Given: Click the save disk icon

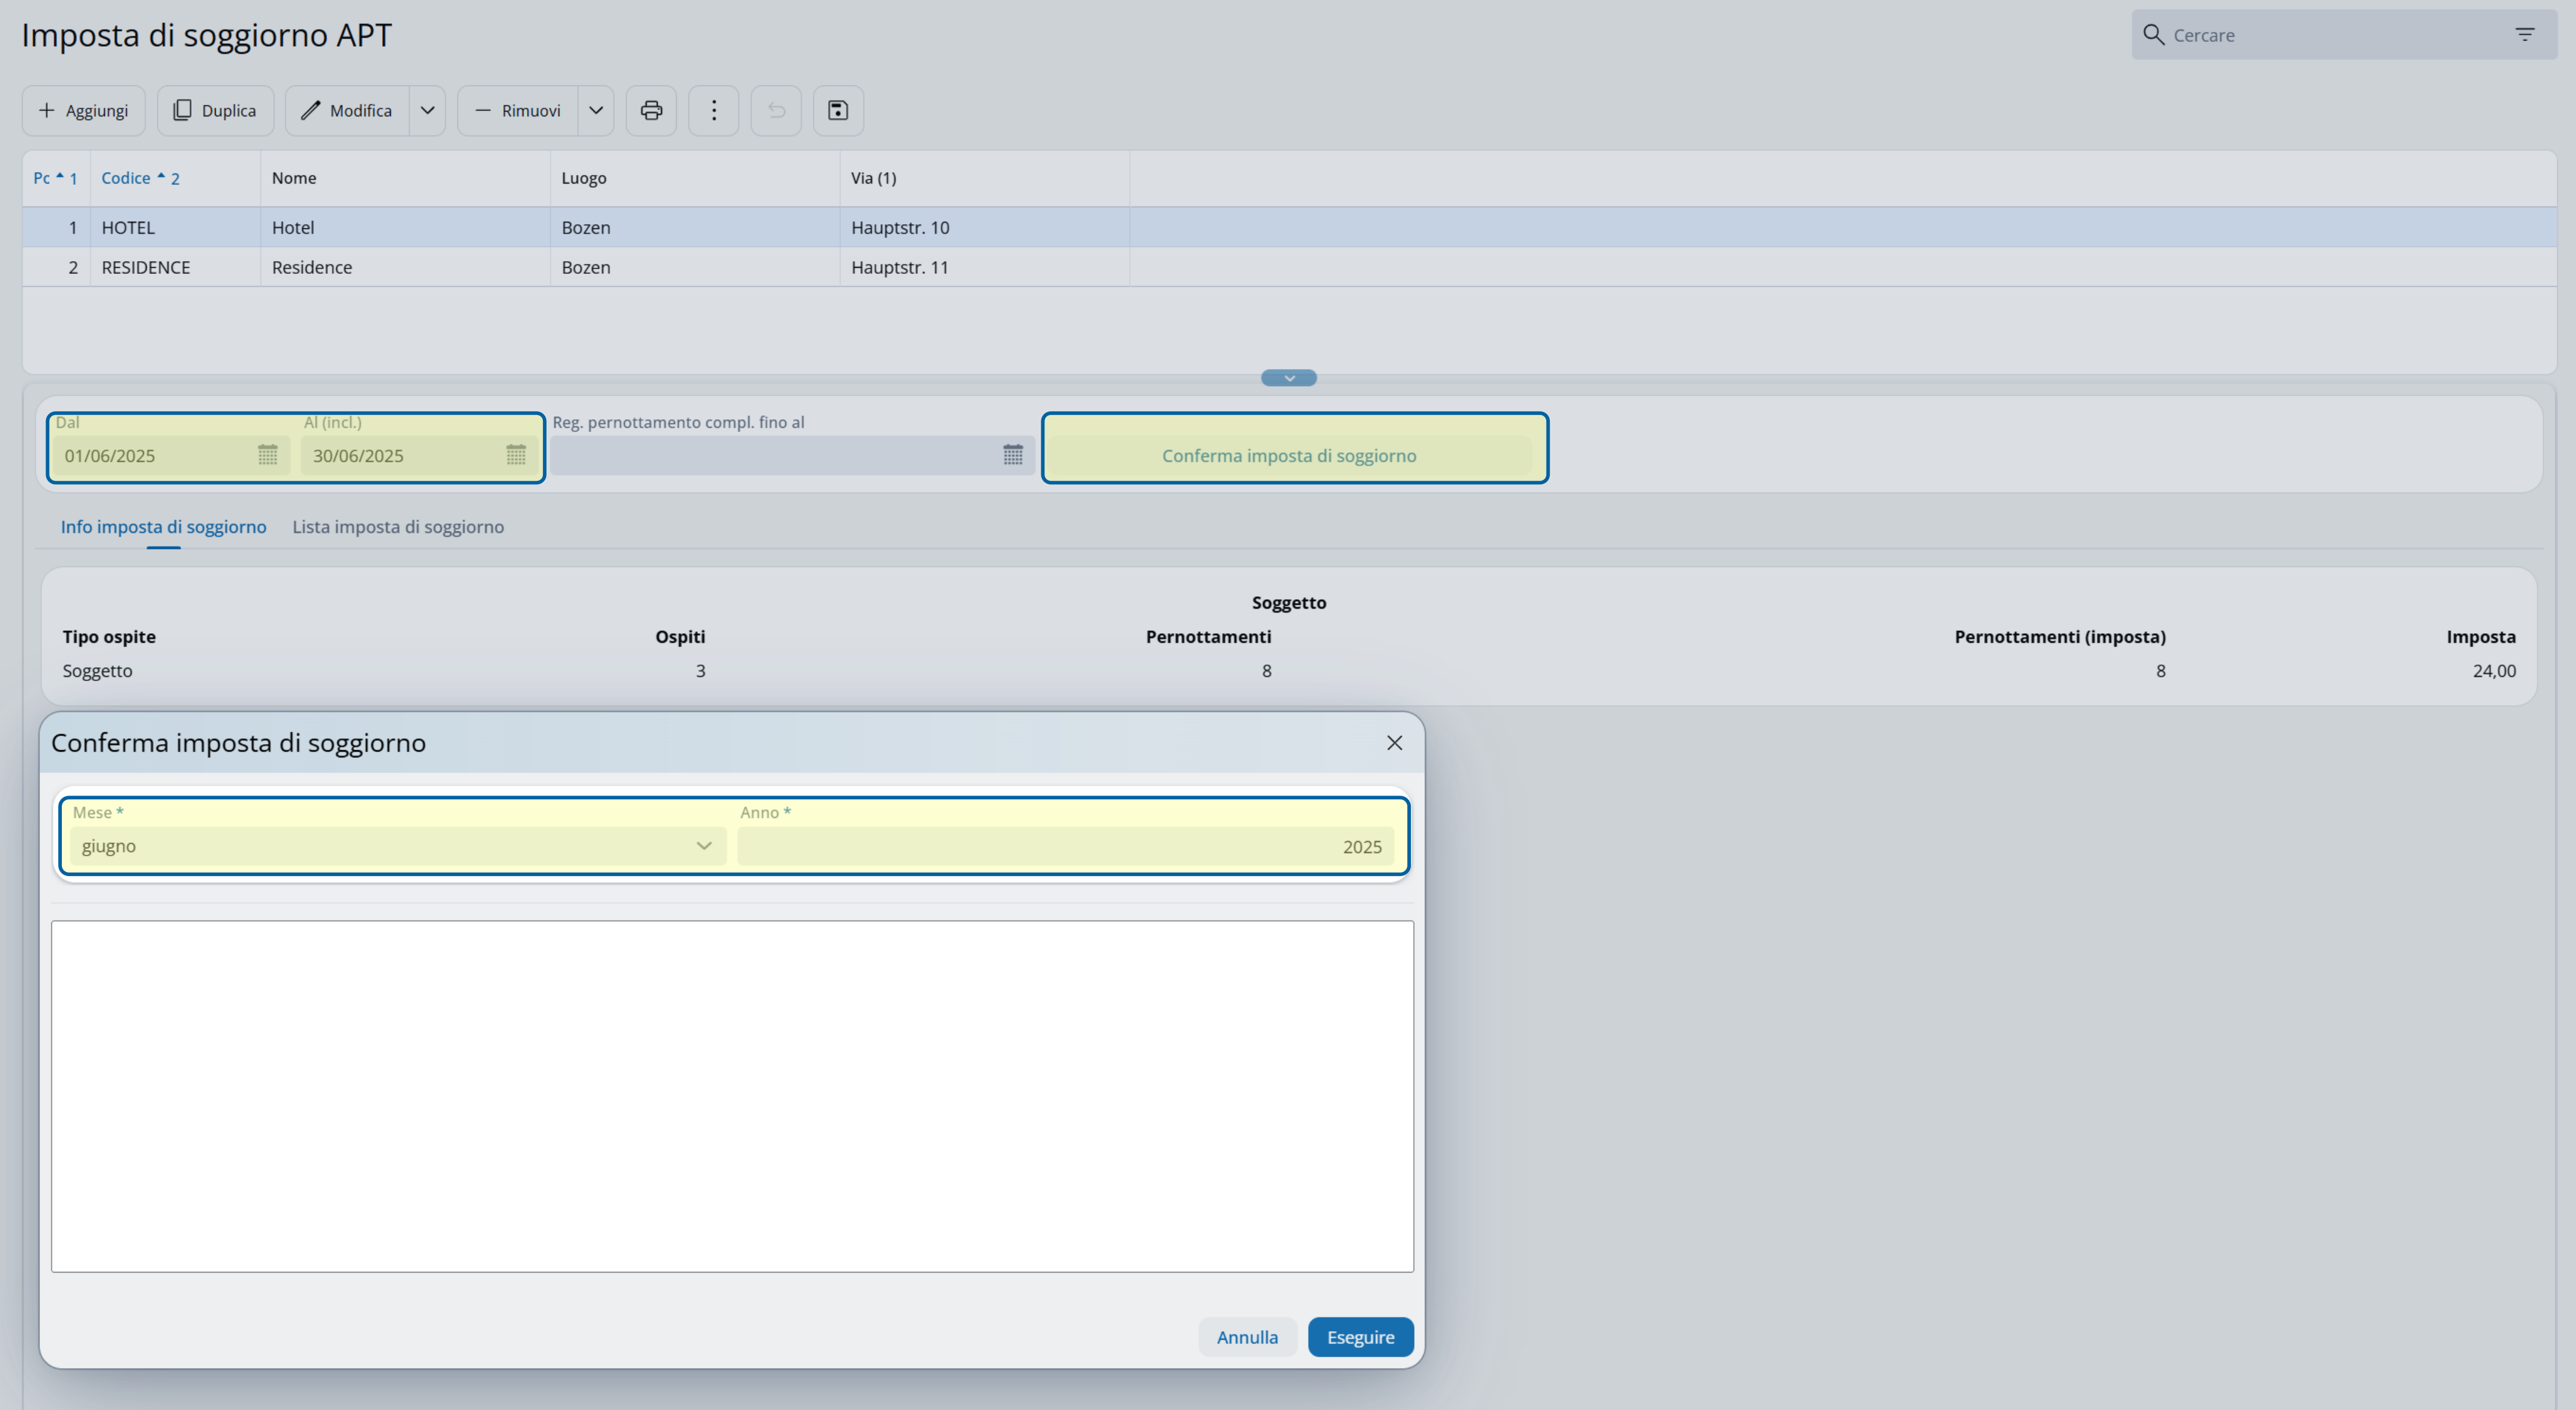Looking at the screenshot, I should (838, 110).
